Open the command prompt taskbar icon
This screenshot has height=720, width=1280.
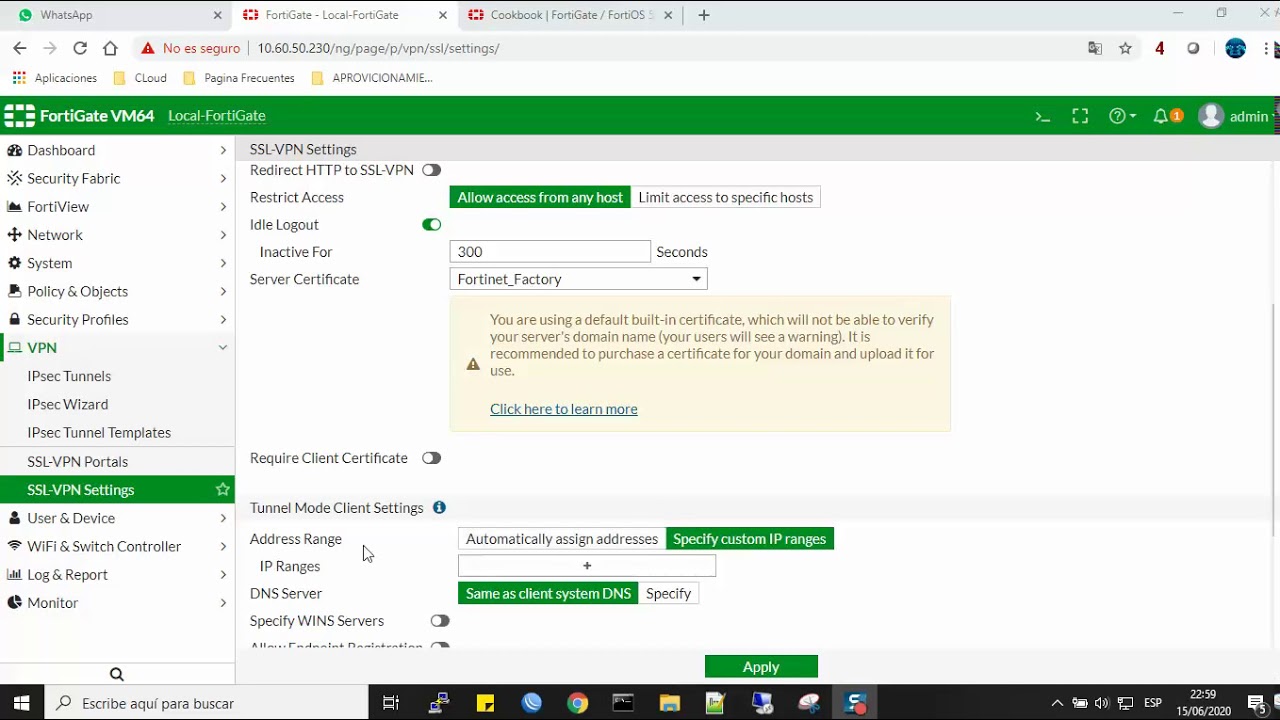(x=623, y=703)
